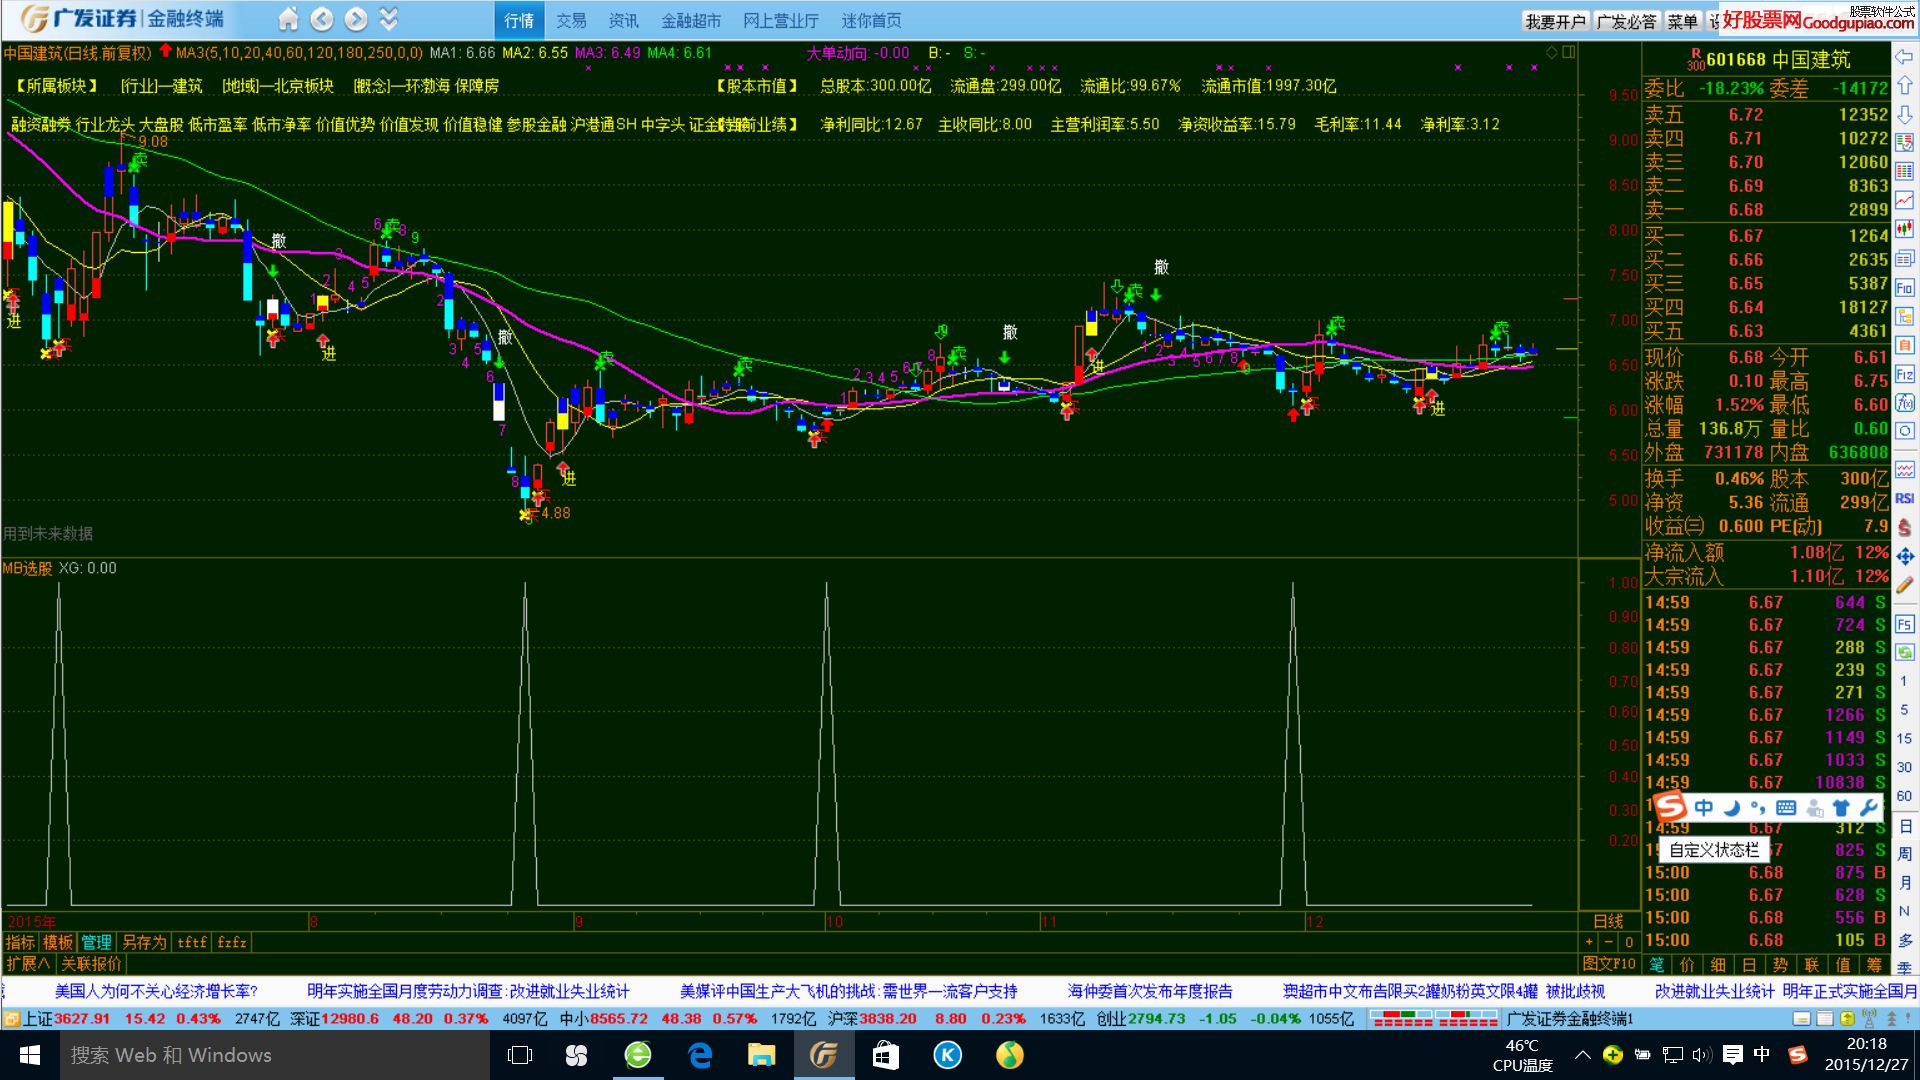This screenshot has height=1080, width=1920.
Task: Click the 模板 tab below the chart
Action: (58, 942)
